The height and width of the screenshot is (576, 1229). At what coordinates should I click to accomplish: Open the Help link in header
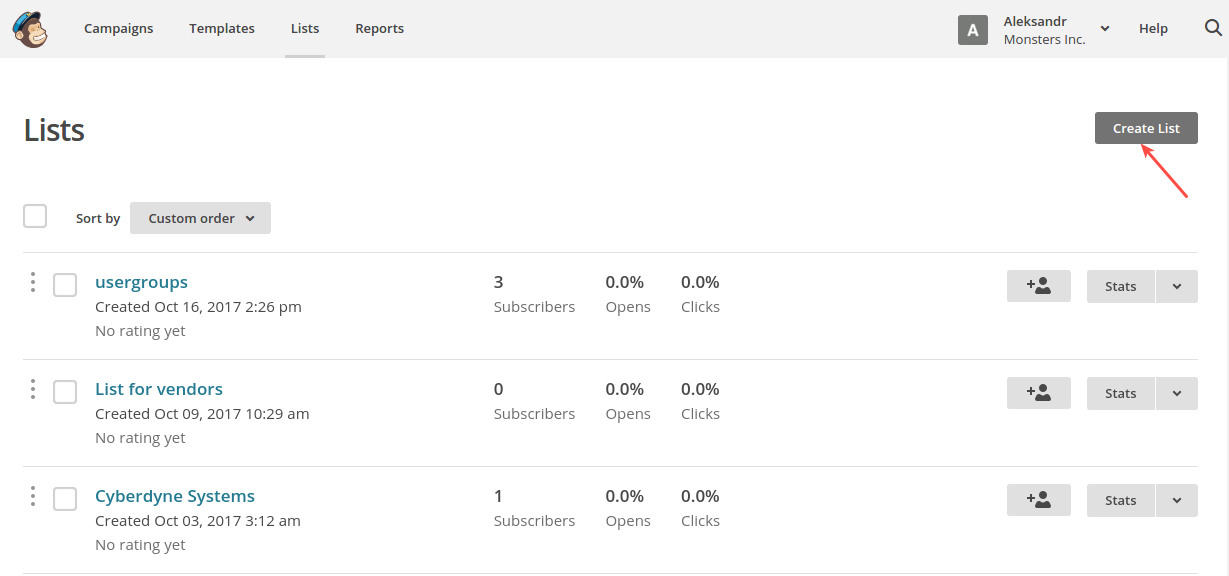coord(1153,28)
